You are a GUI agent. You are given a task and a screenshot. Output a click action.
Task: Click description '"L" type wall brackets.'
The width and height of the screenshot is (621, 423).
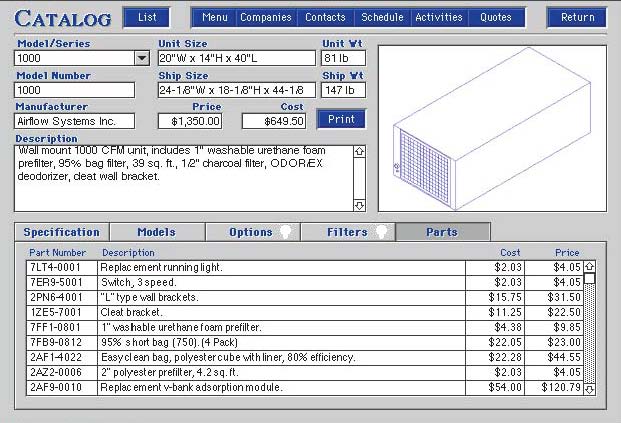pos(149,297)
